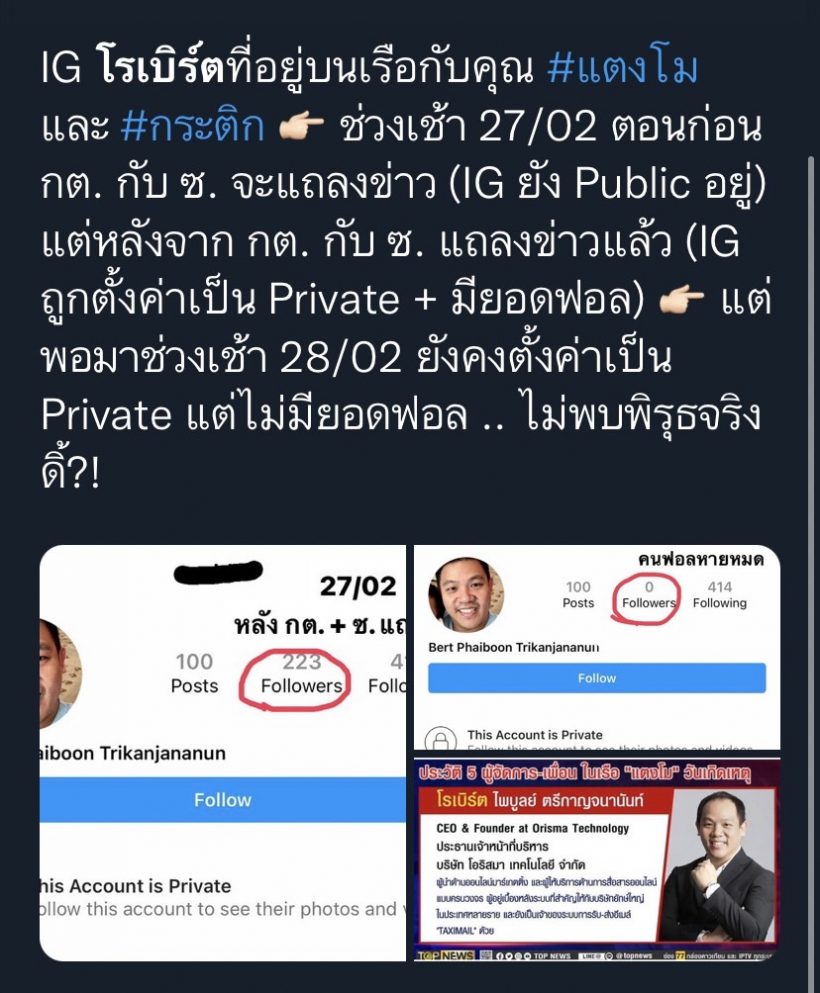Click the first pointing hand emoji
820x993 pixels.
[x=301, y=127]
